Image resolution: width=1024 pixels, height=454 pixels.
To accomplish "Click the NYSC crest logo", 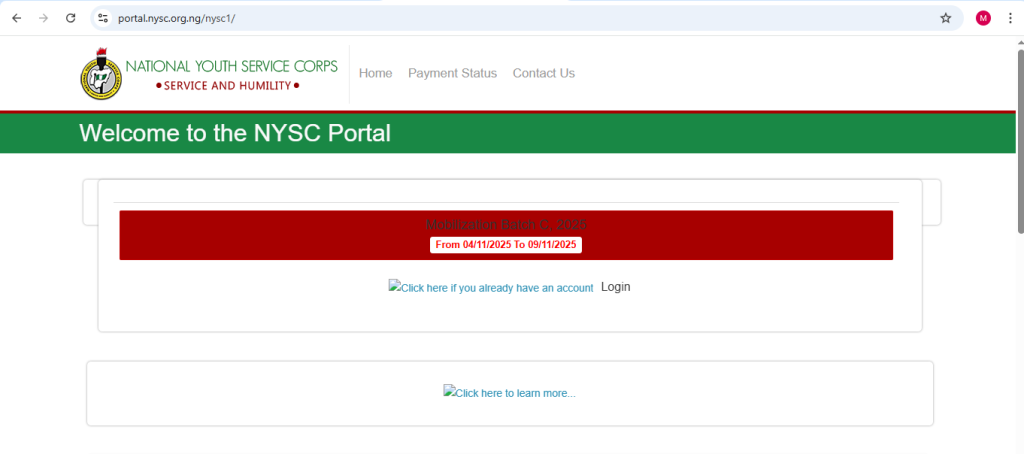I will (100, 75).
